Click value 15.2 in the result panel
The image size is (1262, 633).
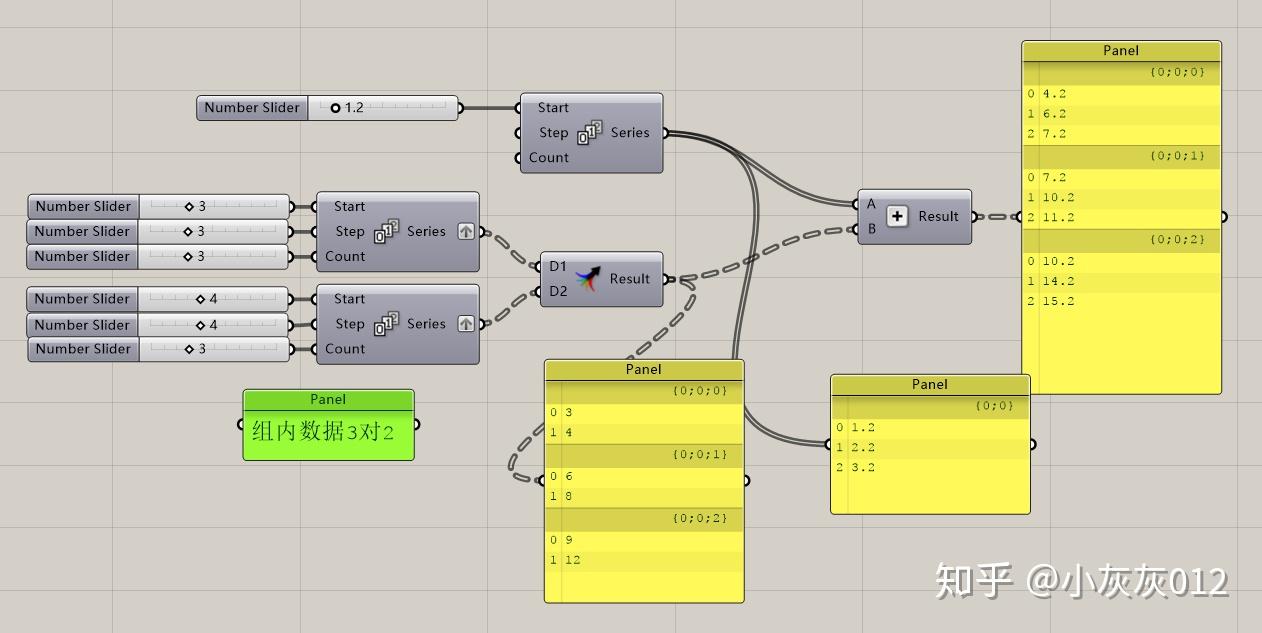(x=1058, y=301)
